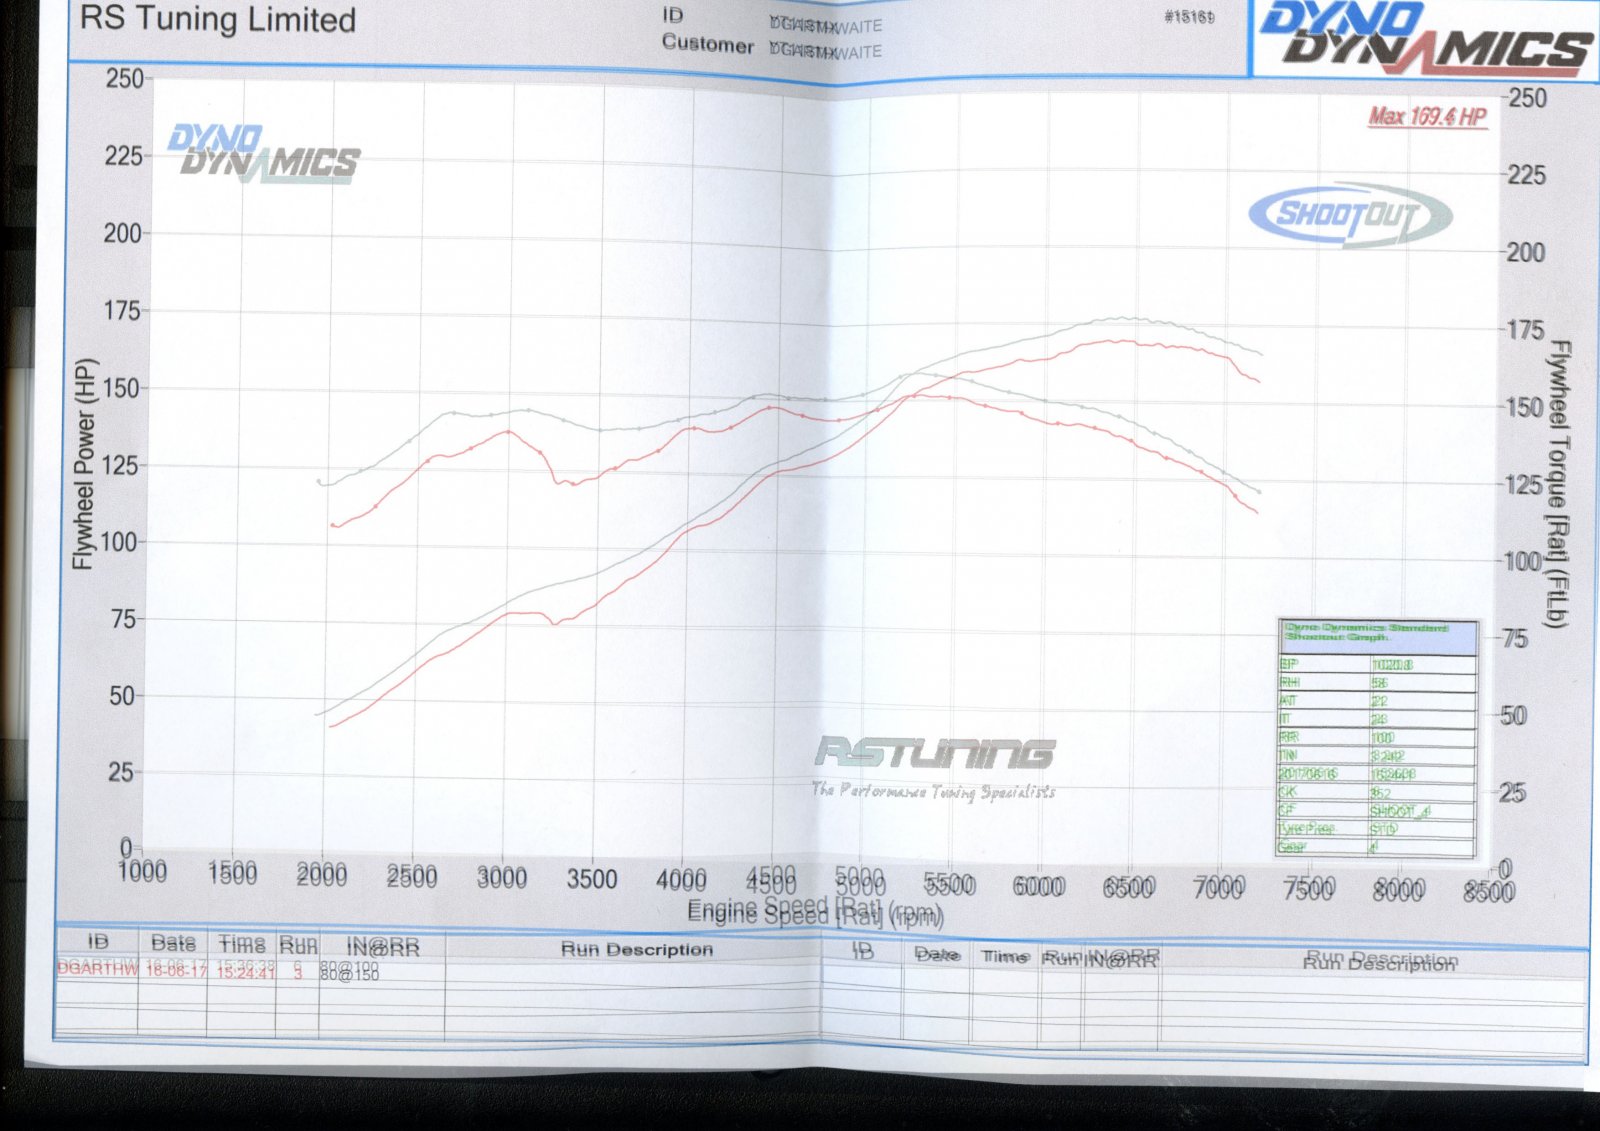1600x1131 pixels.
Task: Click the Shootout oval logo
Action: 1349,214
